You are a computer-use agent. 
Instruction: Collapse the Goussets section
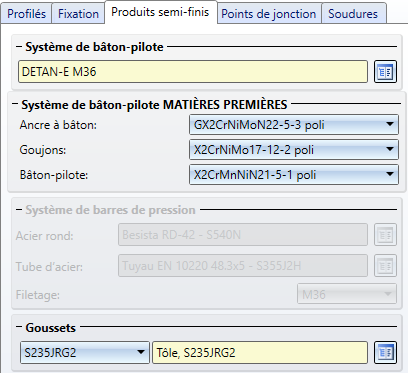point(19,327)
